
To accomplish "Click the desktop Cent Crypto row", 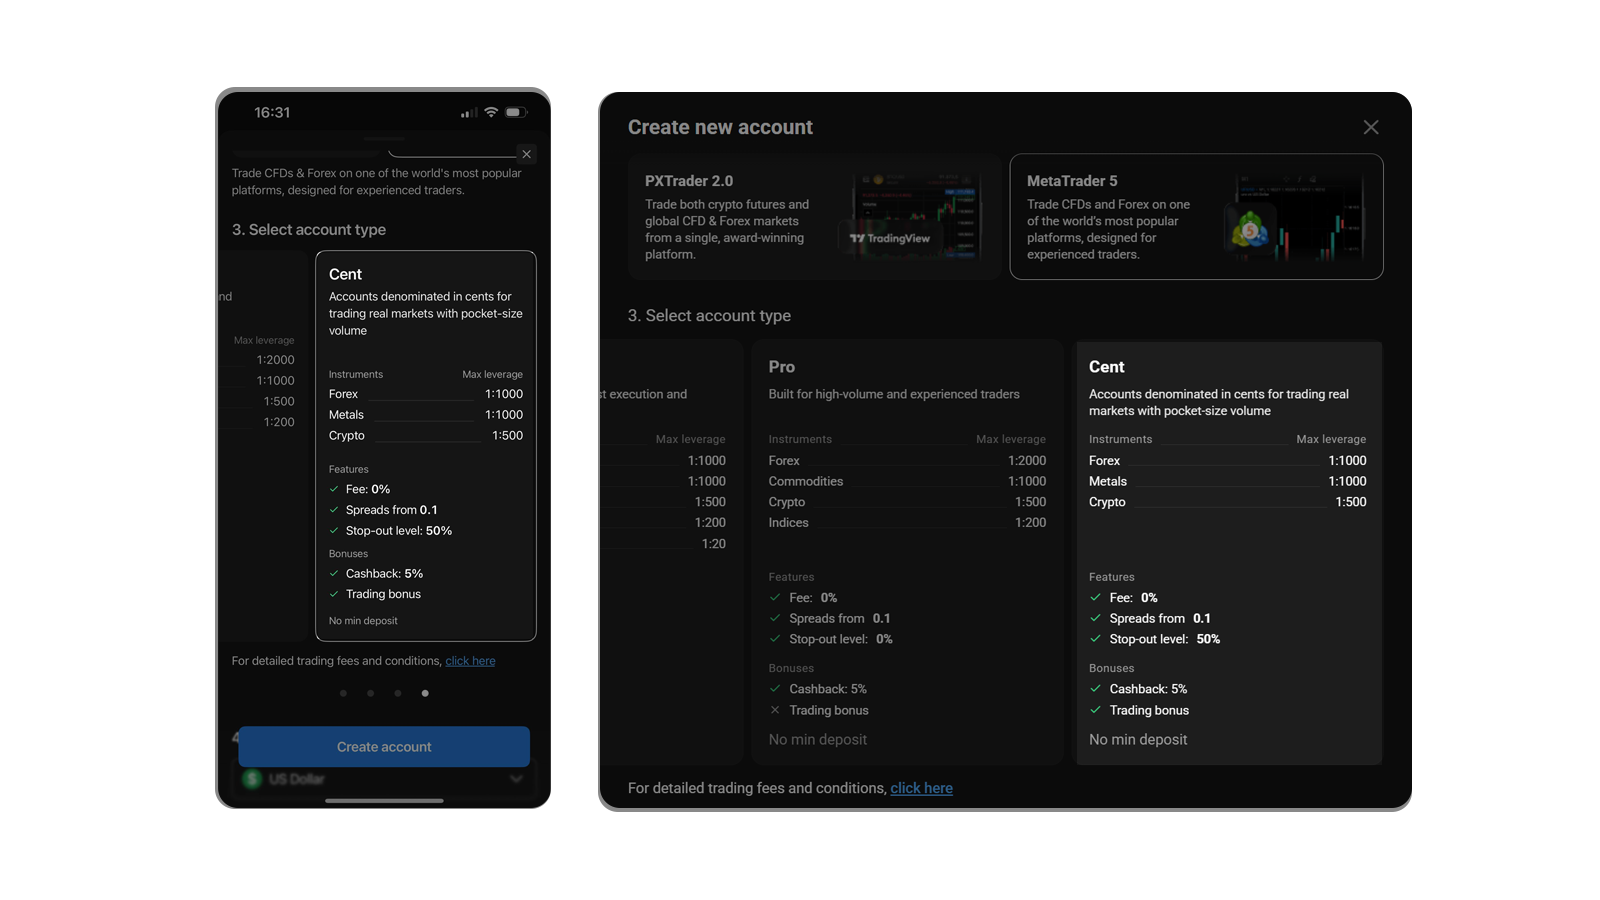I will pos(1227,502).
